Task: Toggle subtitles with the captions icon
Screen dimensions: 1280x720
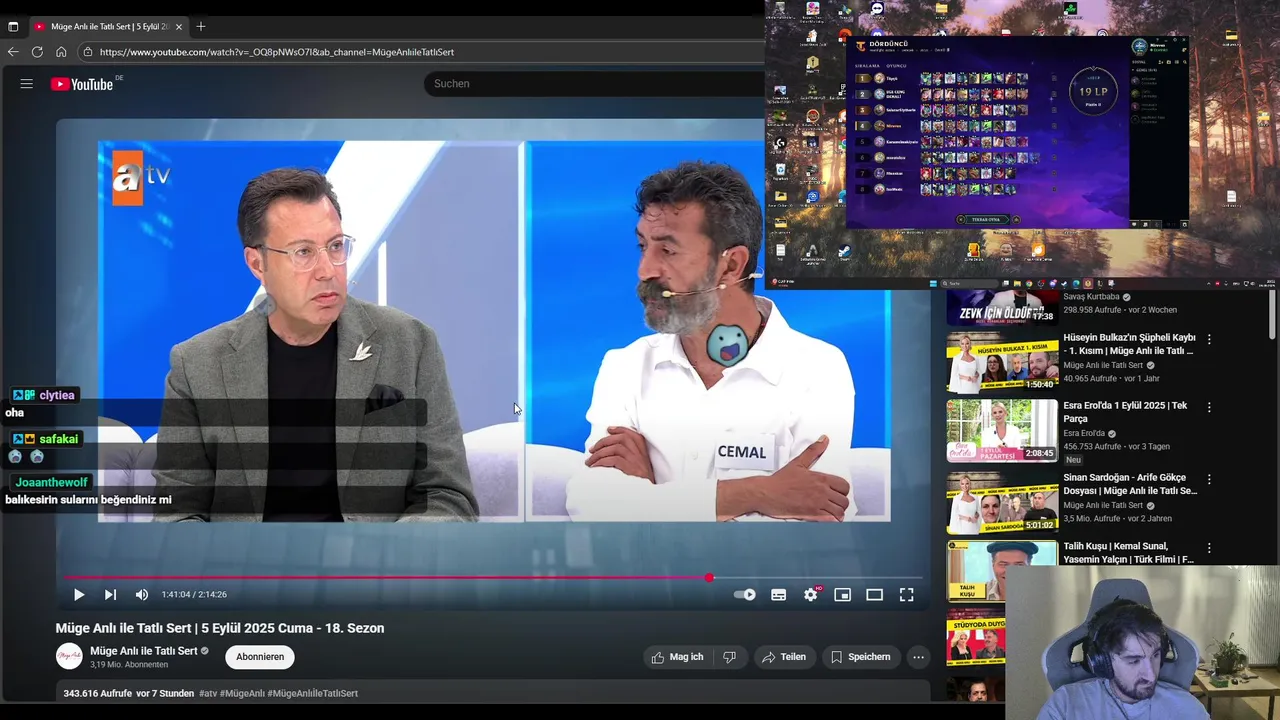Action: pyautogui.click(x=778, y=594)
